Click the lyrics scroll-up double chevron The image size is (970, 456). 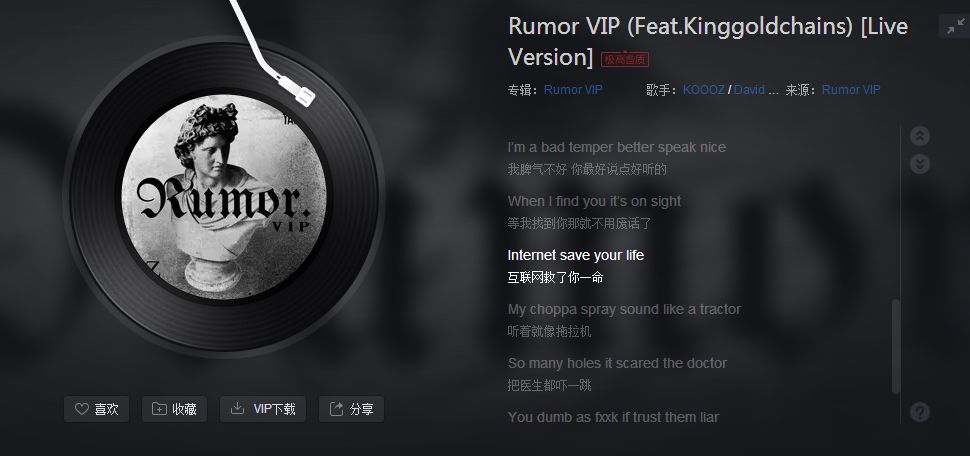(x=920, y=136)
